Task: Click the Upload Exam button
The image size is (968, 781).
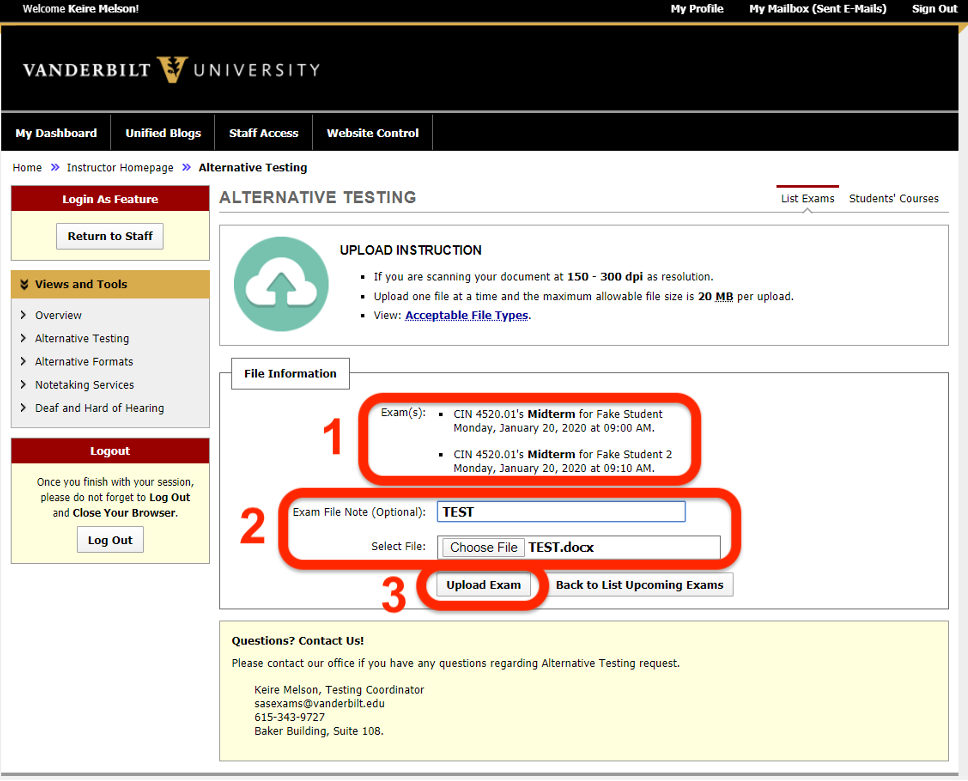Action: [483, 584]
